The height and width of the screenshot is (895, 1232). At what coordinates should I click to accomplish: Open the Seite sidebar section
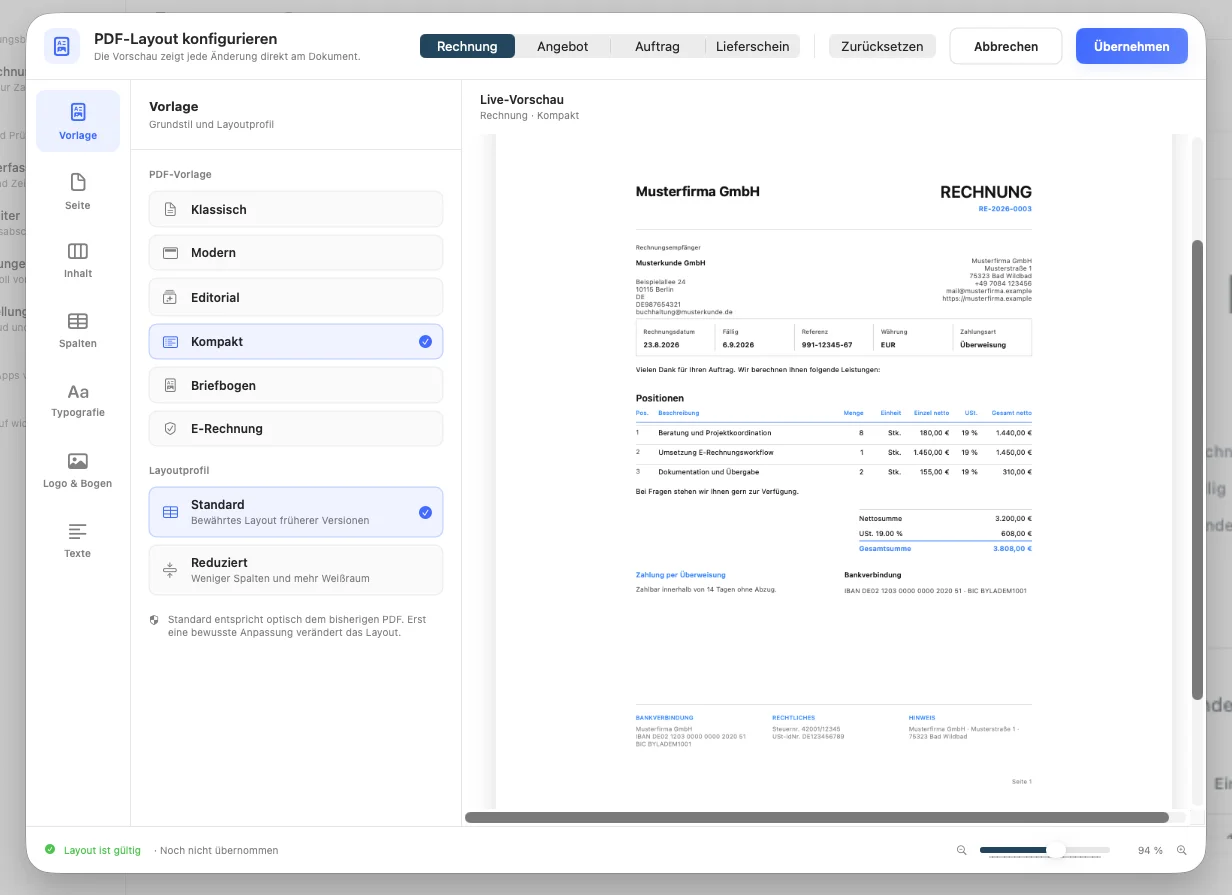(78, 191)
